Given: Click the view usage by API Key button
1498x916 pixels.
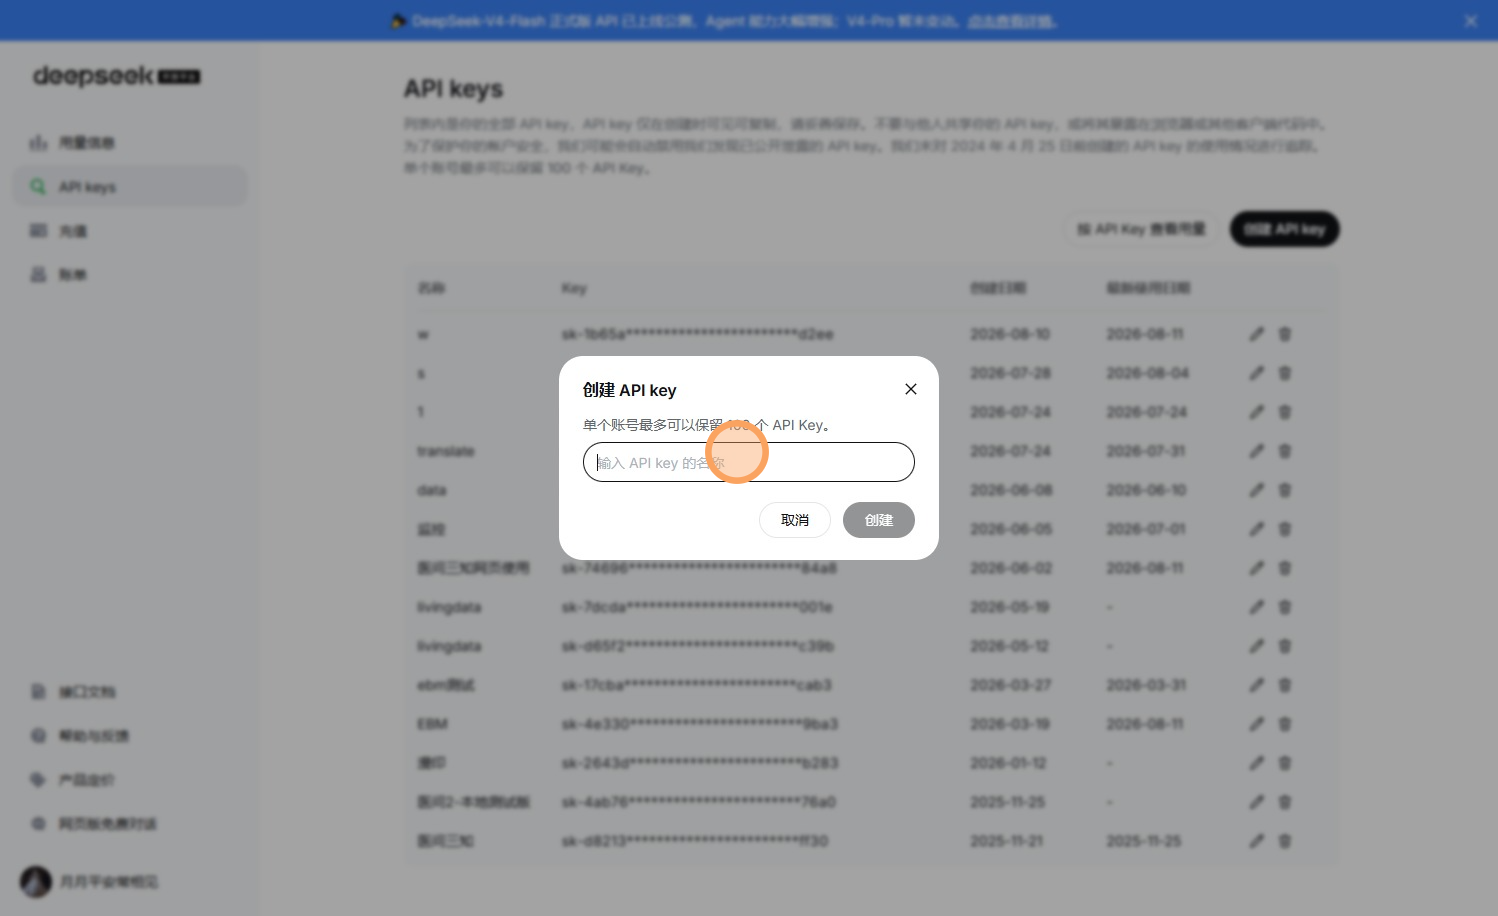Looking at the screenshot, I should 1141,229.
